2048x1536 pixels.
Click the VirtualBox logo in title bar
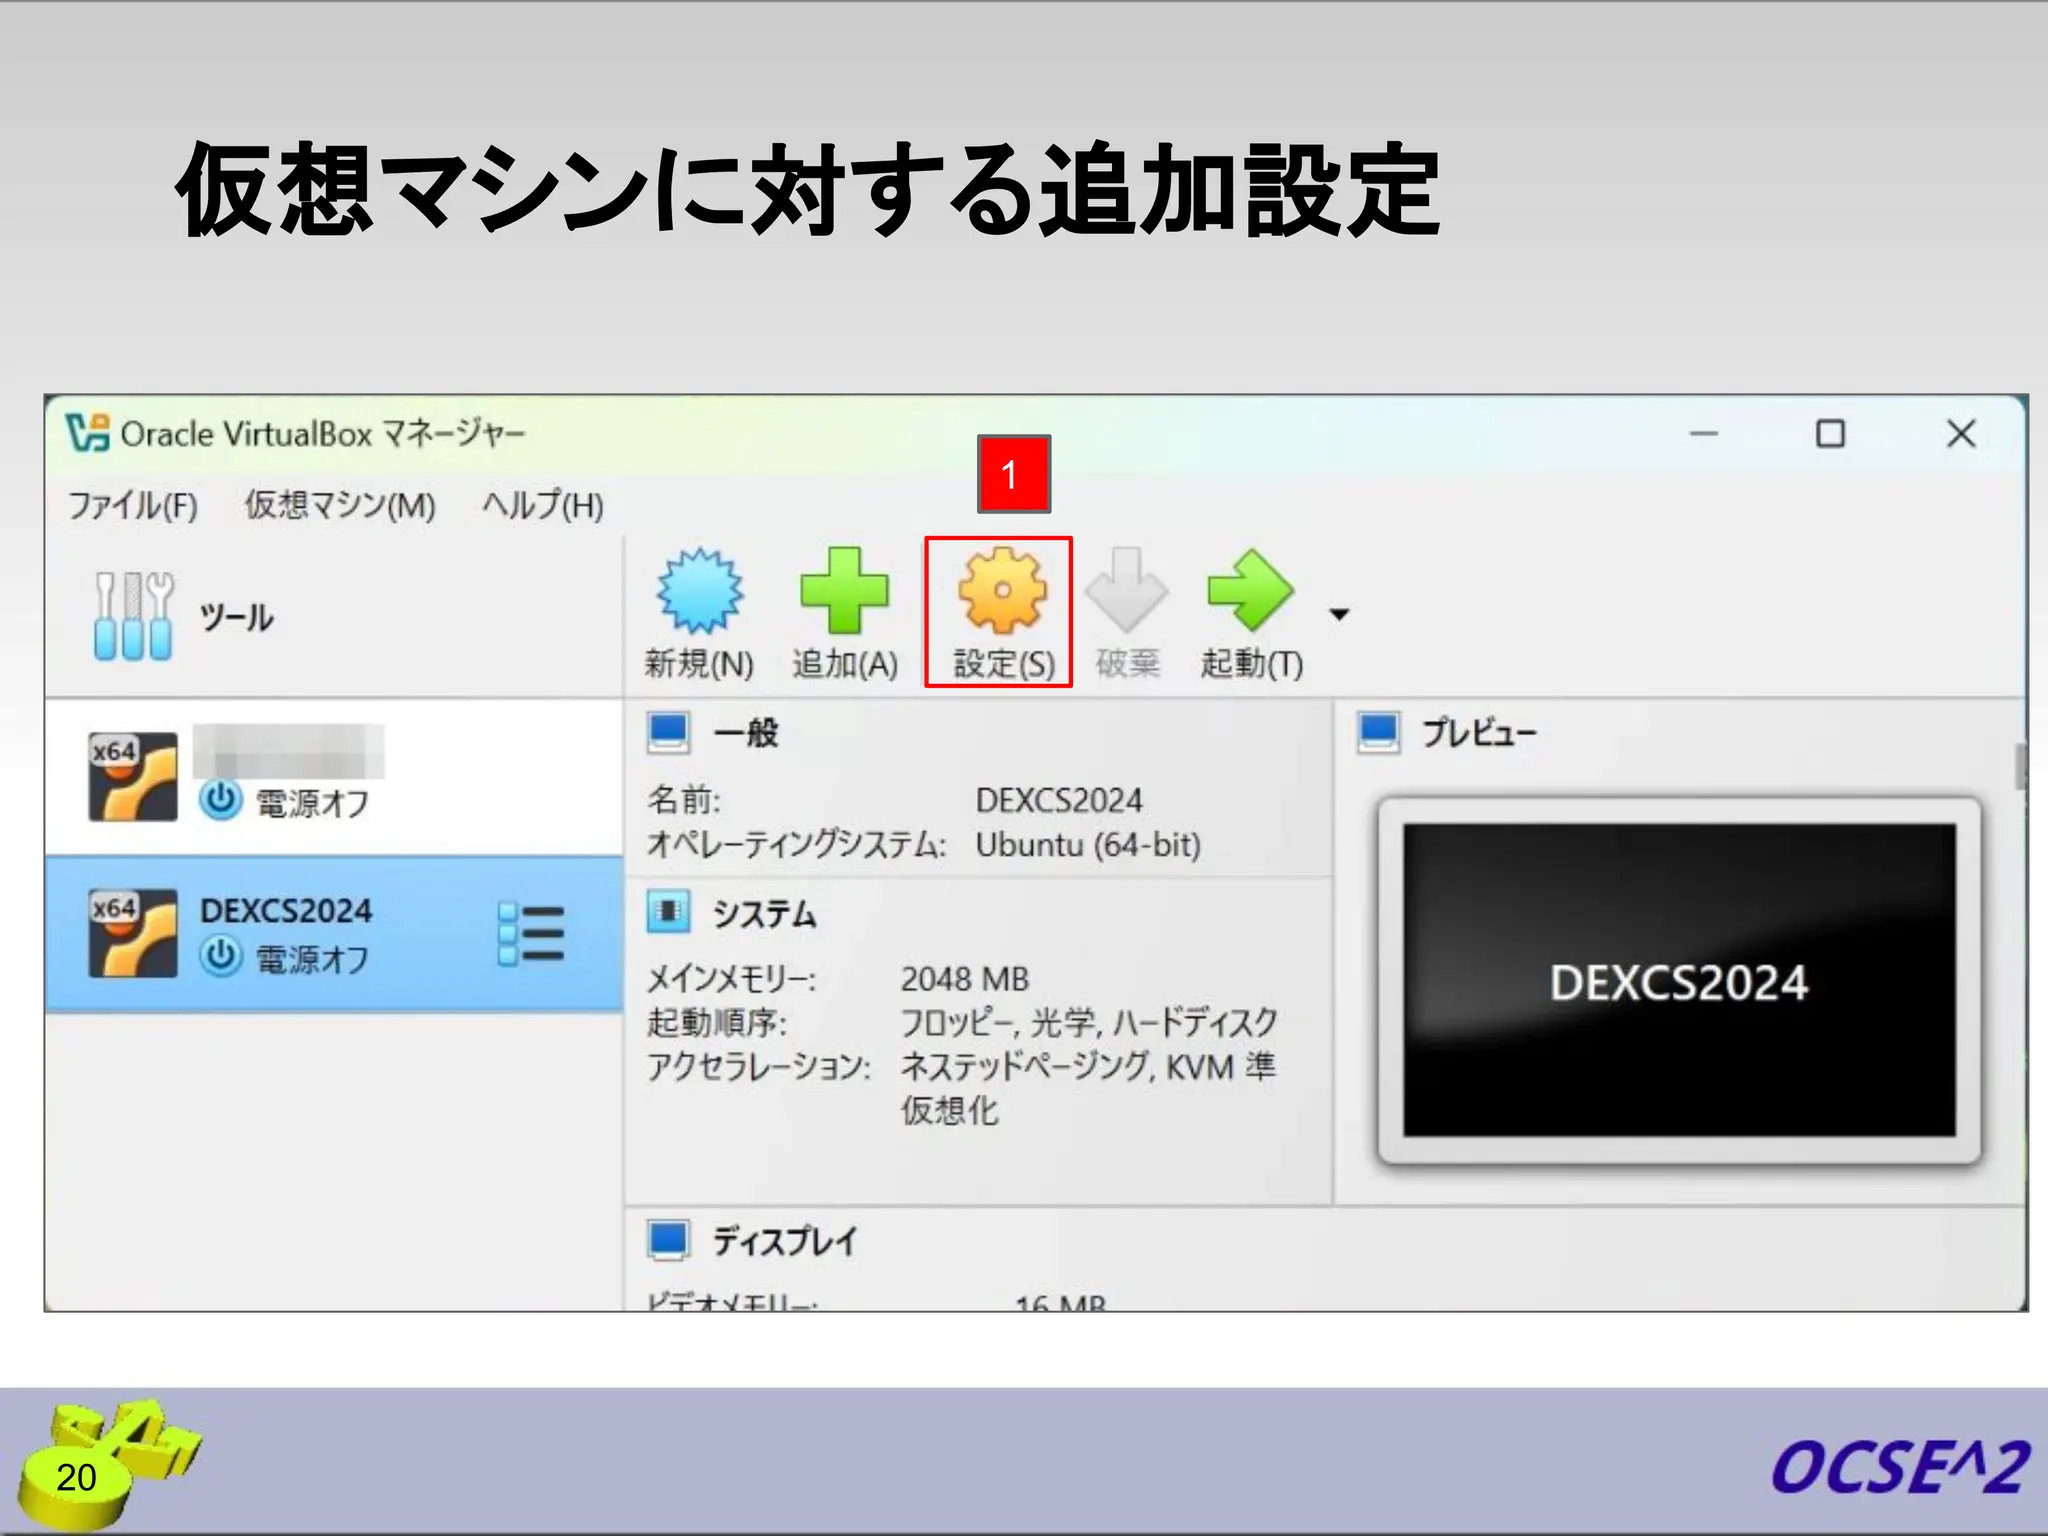pyautogui.click(x=88, y=434)
